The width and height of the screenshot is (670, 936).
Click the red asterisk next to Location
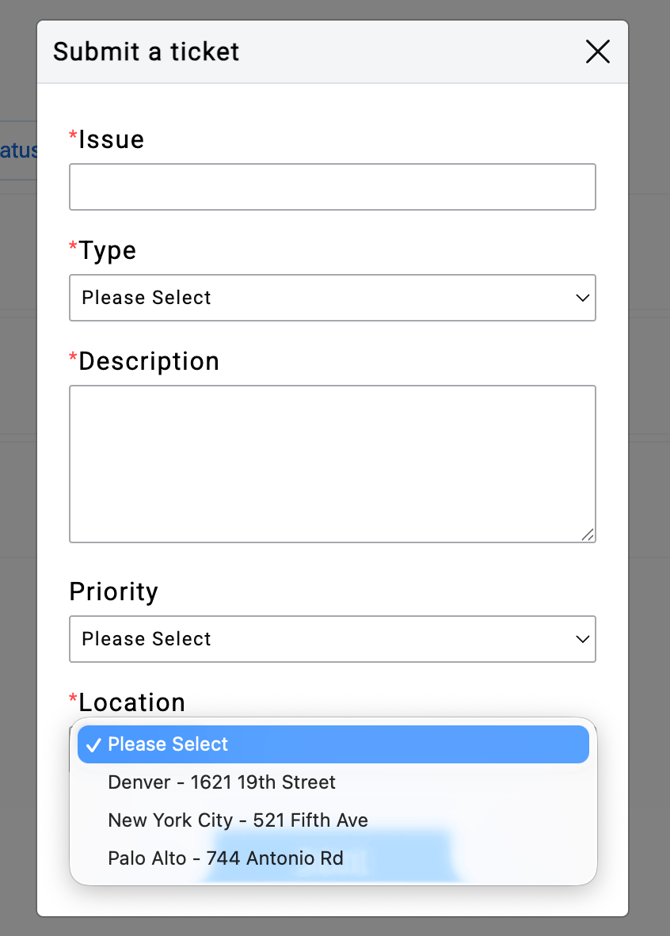73,699
